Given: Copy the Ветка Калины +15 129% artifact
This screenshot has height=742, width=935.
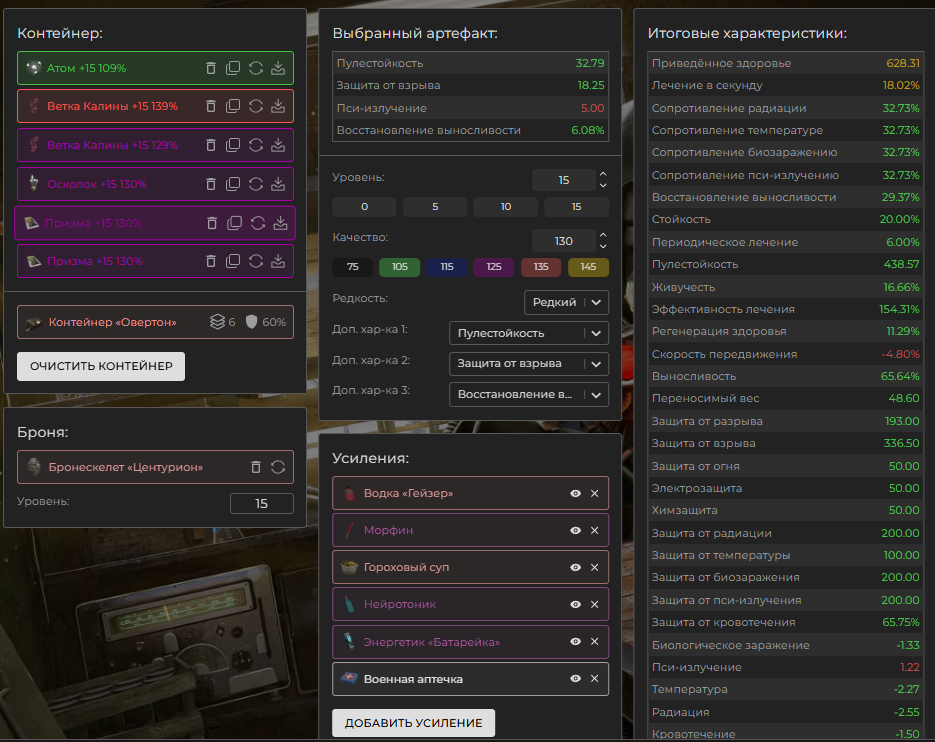Looking at the screenshot, I should (233, 145).
